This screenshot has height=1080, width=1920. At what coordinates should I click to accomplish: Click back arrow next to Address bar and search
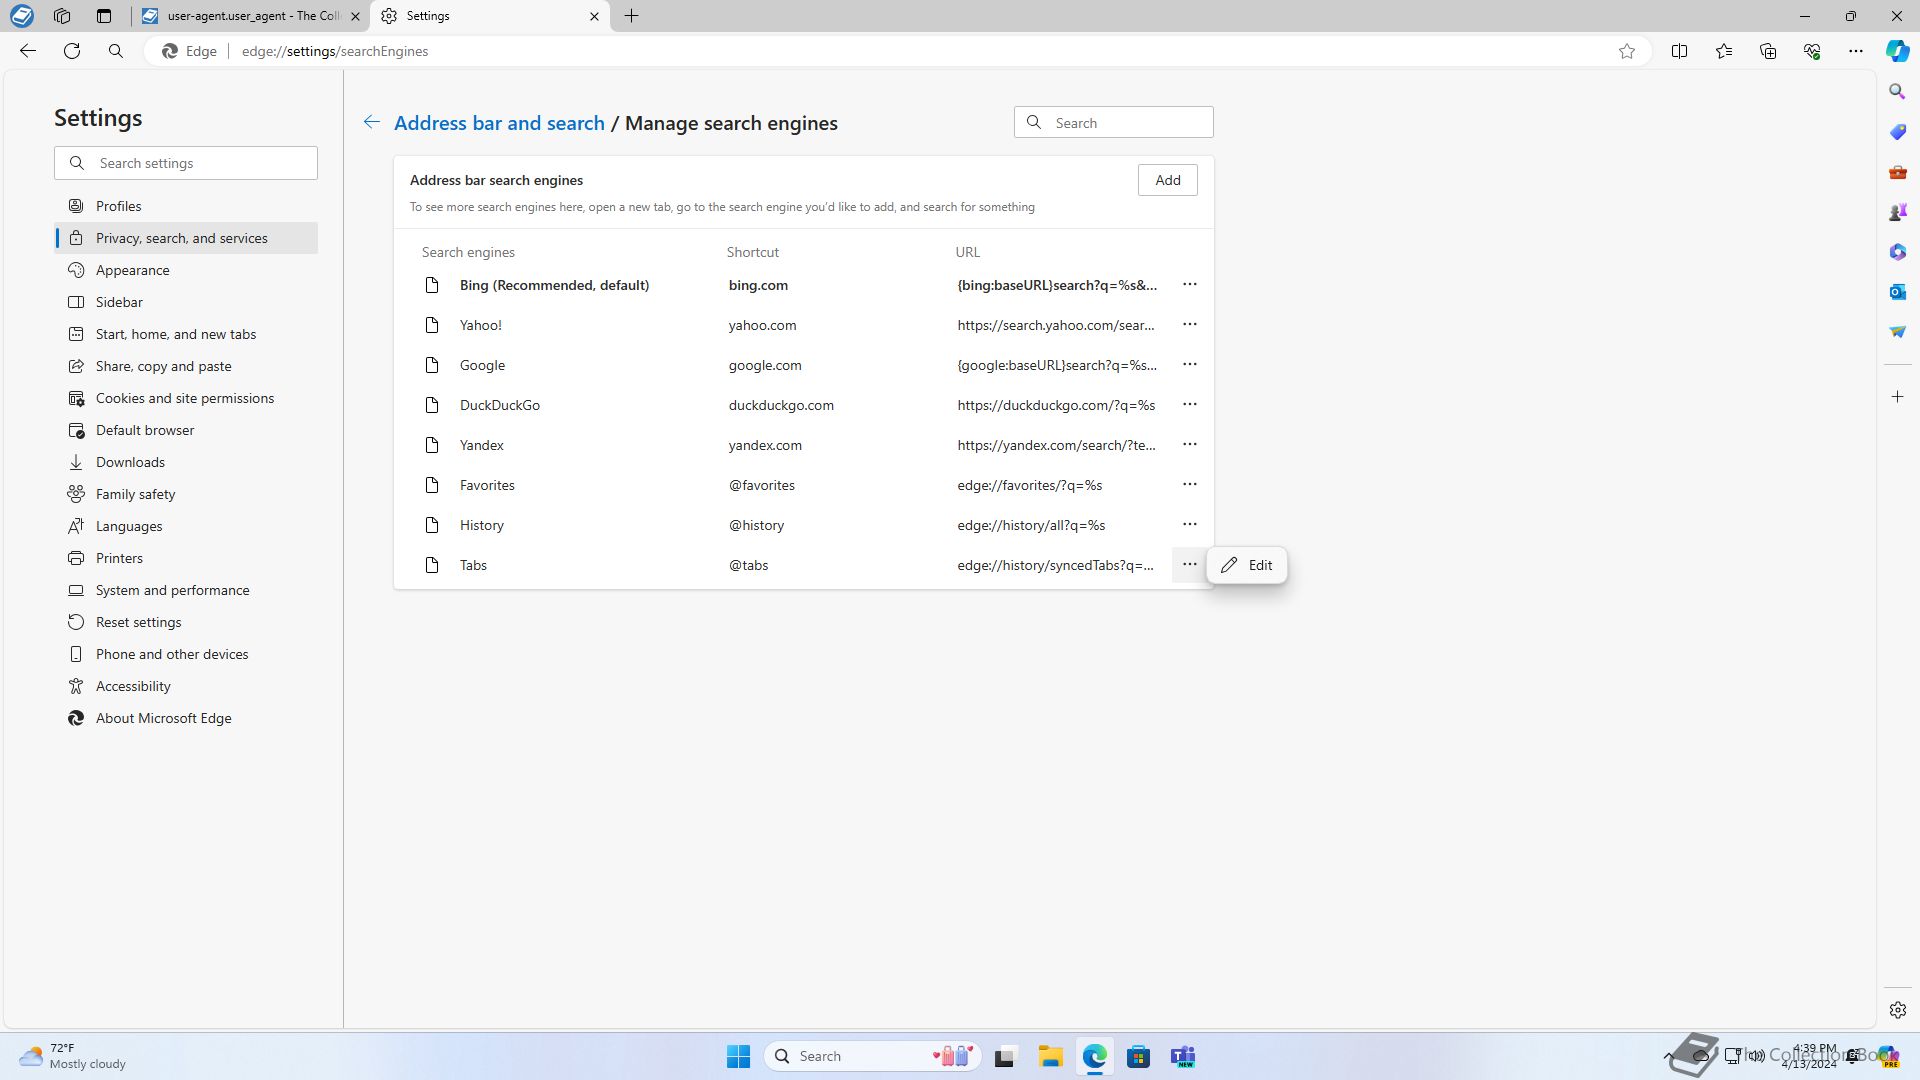point(371,122)
